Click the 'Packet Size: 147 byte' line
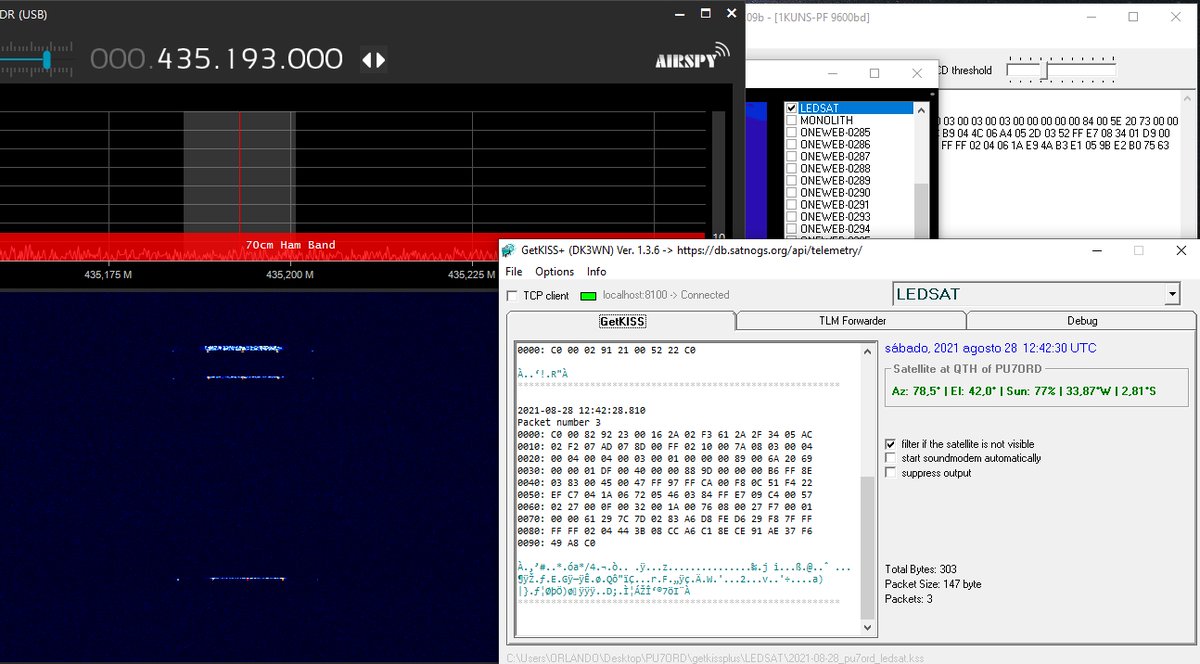Viewport: 1200px width, 664px height. 933,584
